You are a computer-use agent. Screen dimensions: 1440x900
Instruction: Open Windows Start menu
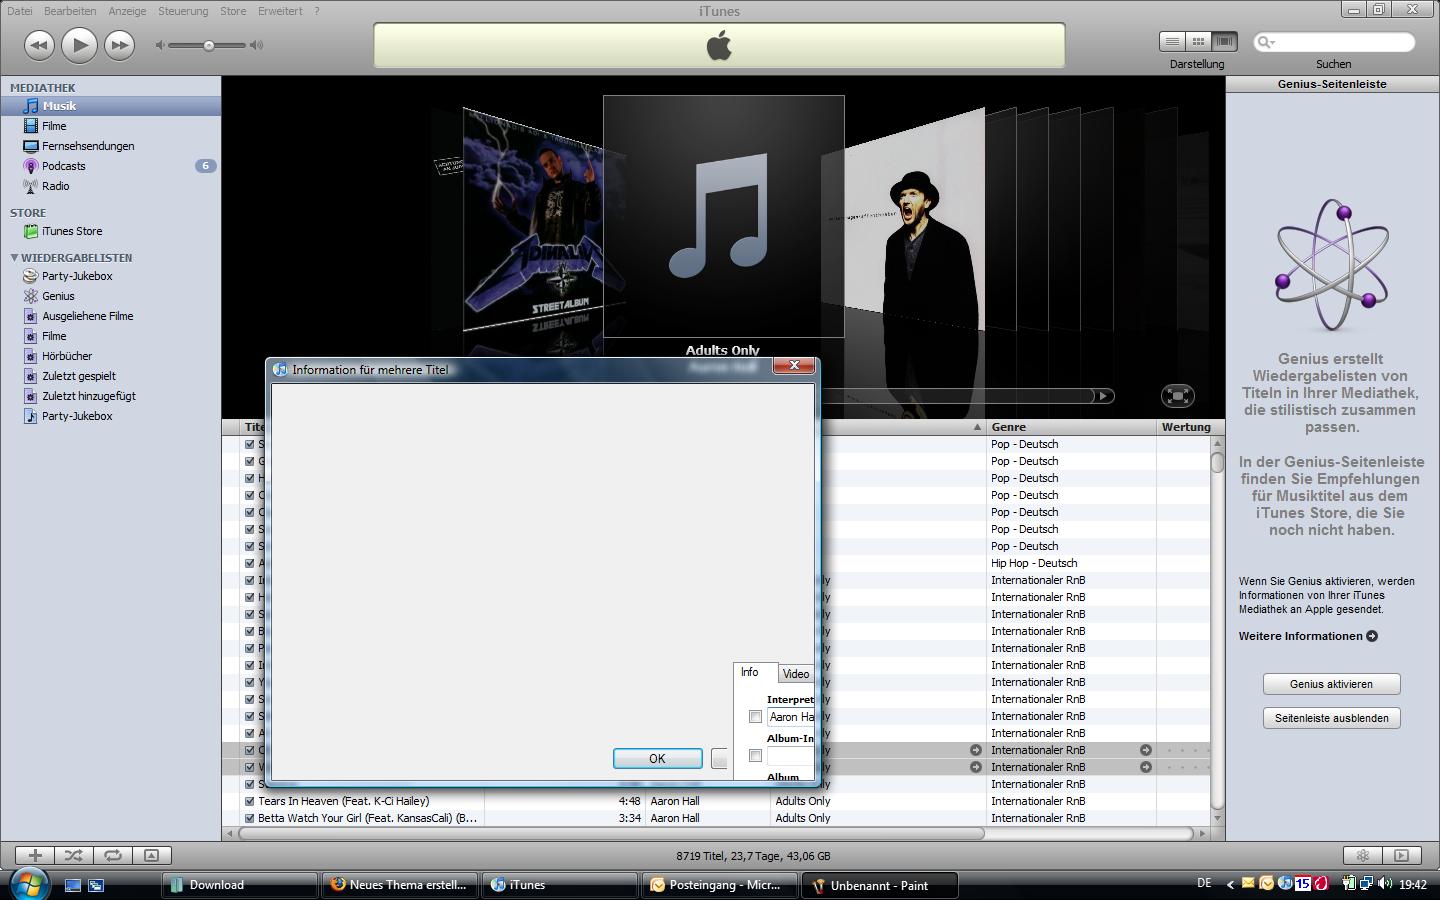(x=30, y=884)
